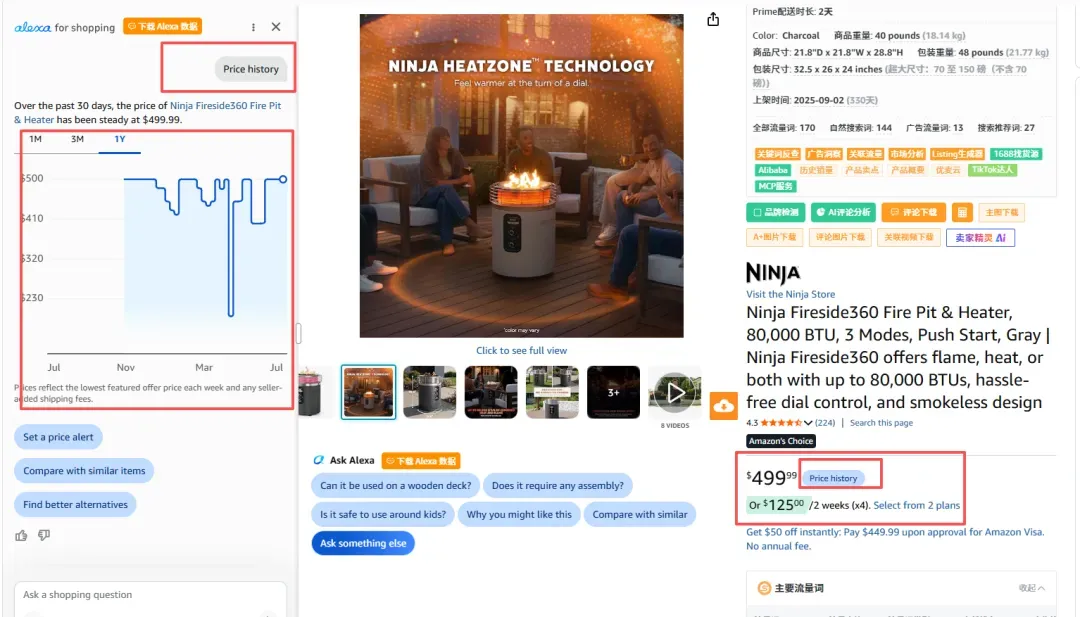Click the 市场分析 tag

click(906, 154)
